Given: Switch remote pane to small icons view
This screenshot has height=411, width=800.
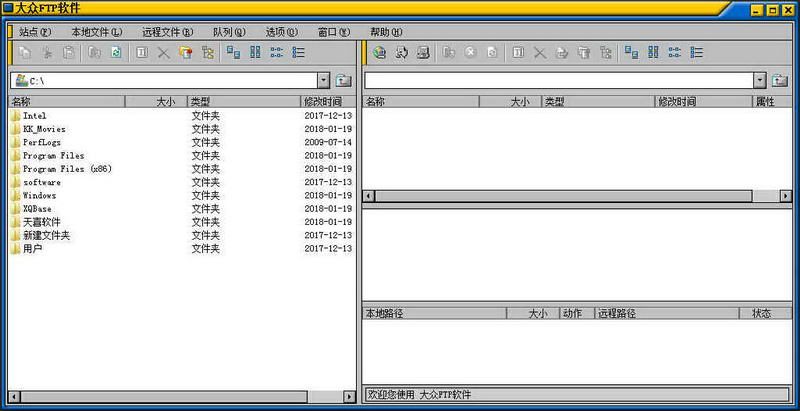Looking at the screenshot, I should (x=653, y=53).
